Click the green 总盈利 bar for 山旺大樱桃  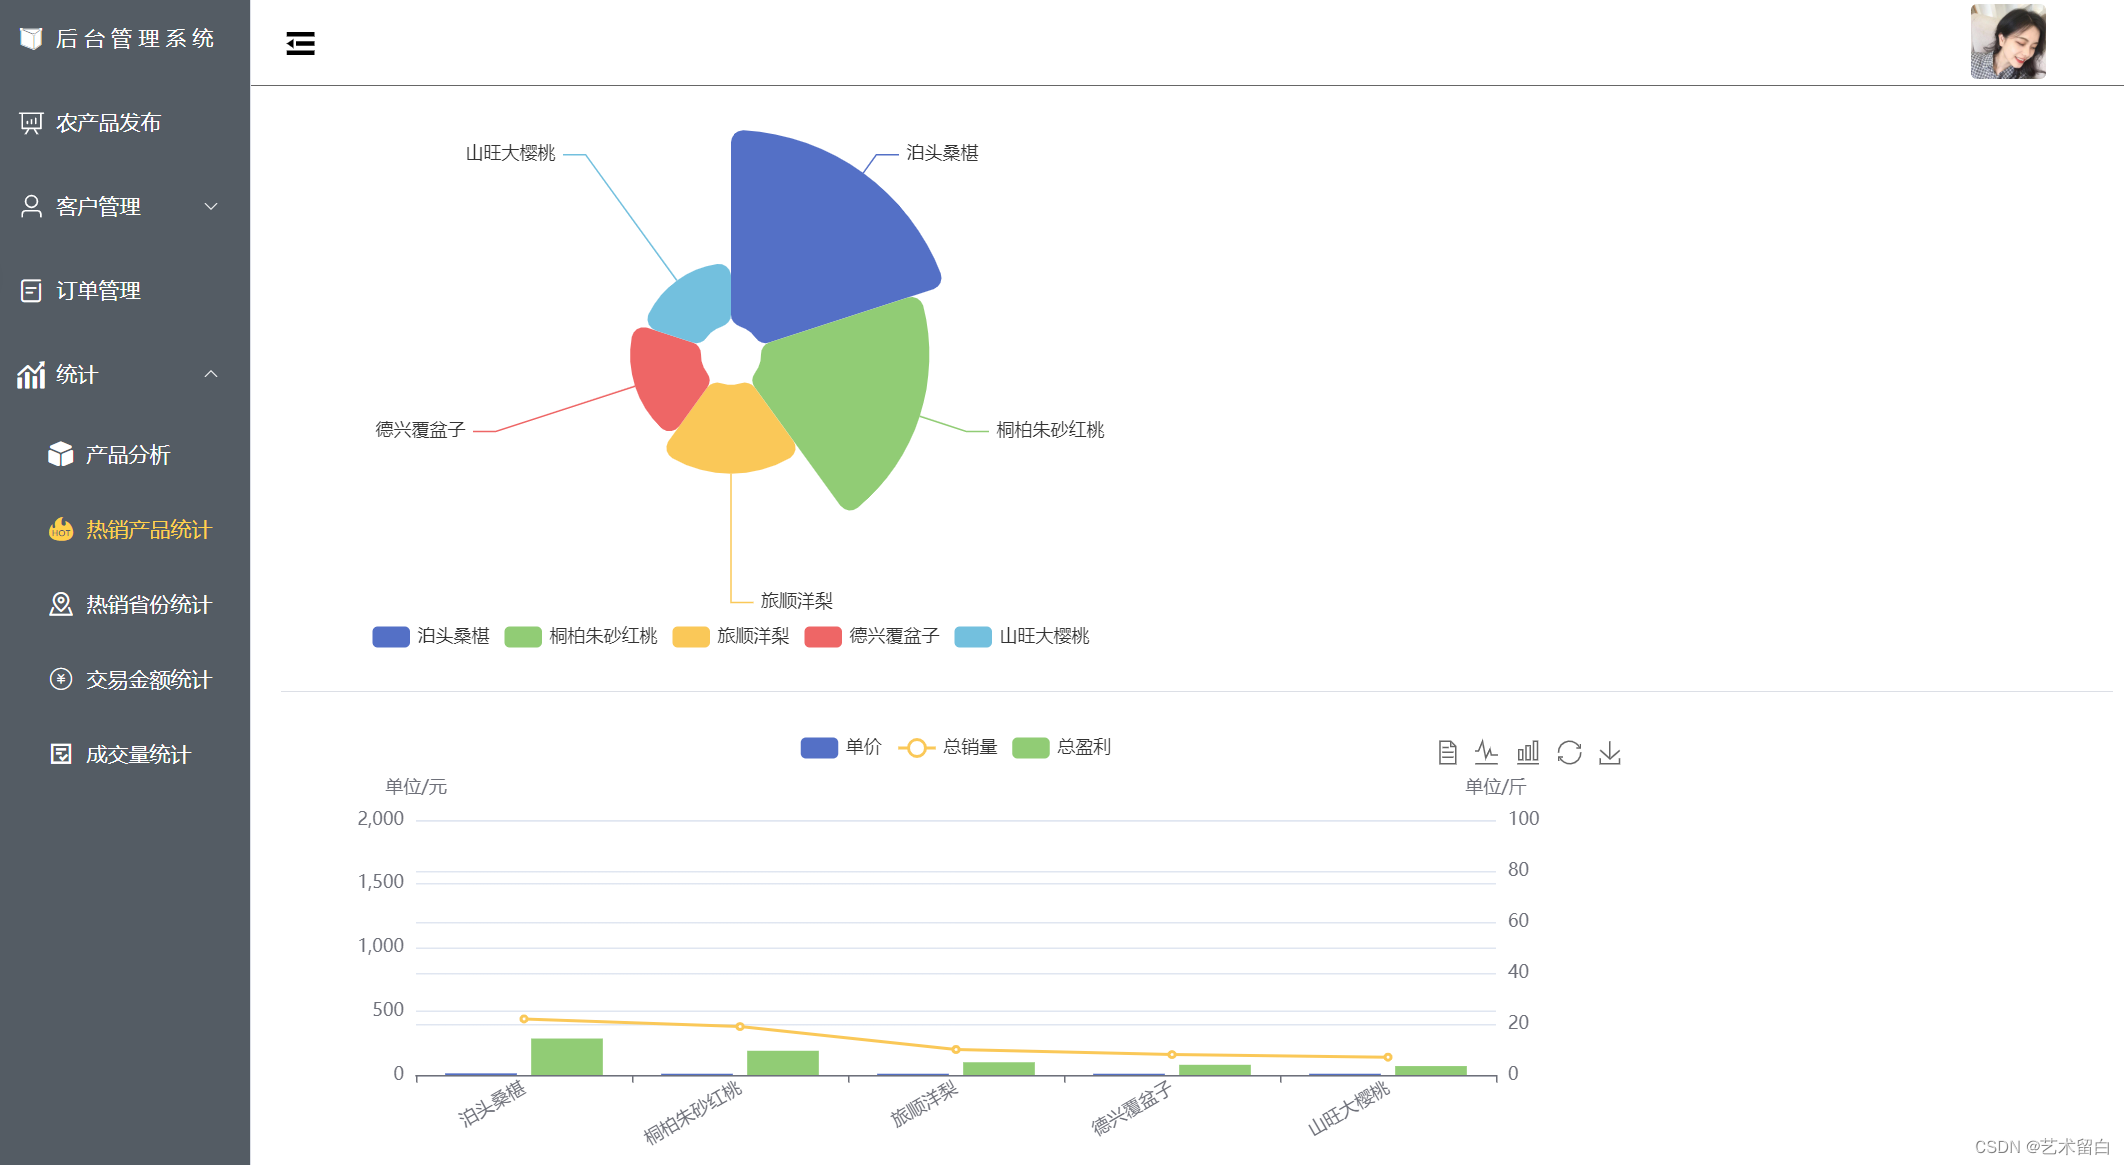tap(1431, 1071)
